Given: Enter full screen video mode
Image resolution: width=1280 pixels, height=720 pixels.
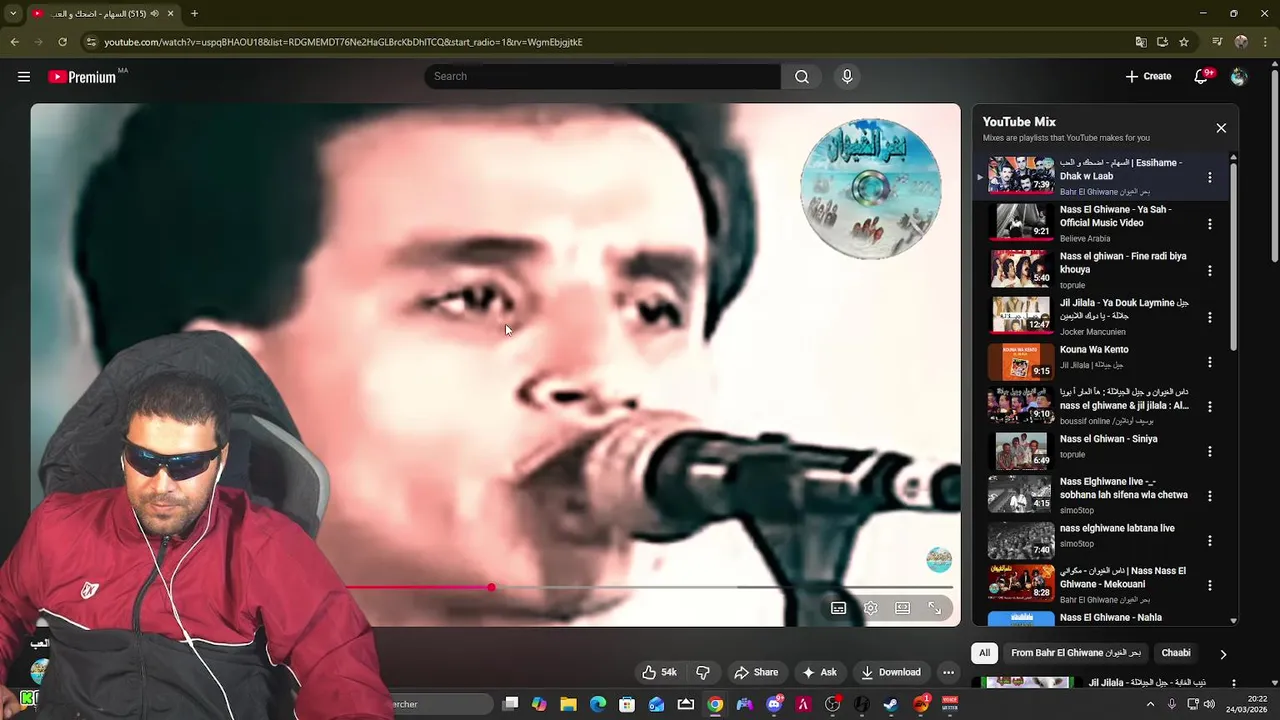Looking at the screenshot, I should pos(935,608).
